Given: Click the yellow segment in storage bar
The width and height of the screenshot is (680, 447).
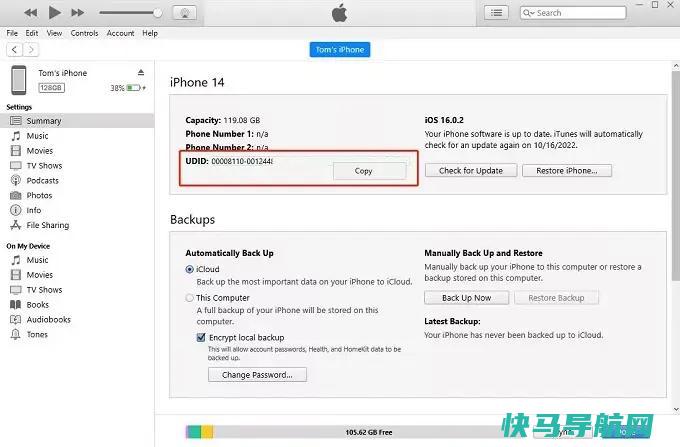Looking at the screenshot, I should pos(207,432).
